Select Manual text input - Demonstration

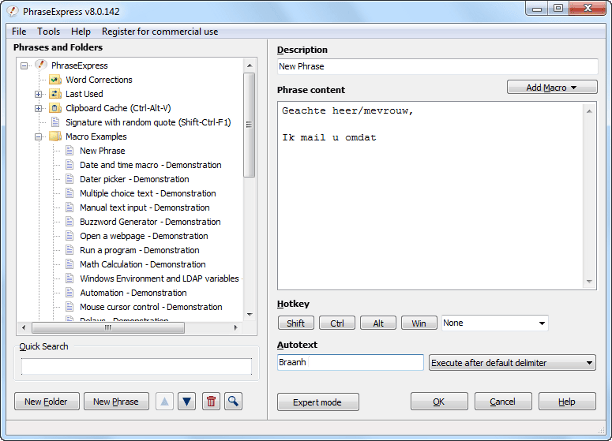(x=144, y=208)
